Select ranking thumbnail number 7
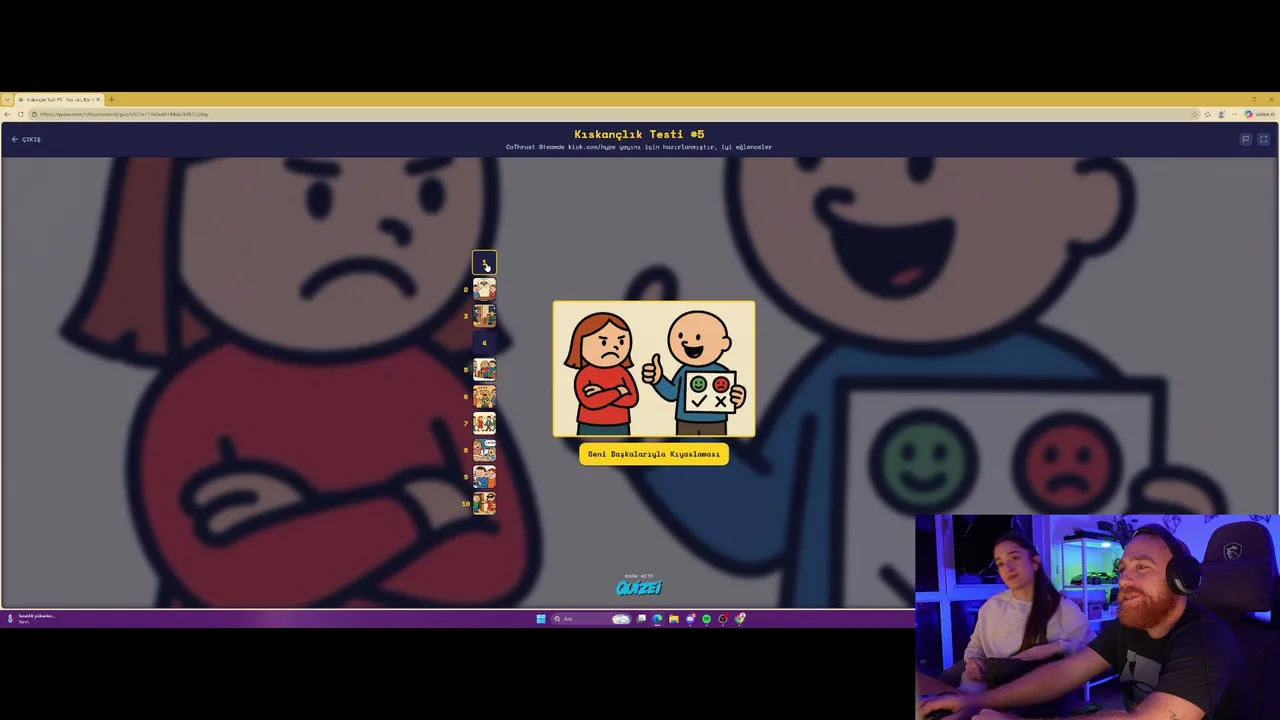The height and width of the screenshot is (720, 1280). [x=484, y=423]
